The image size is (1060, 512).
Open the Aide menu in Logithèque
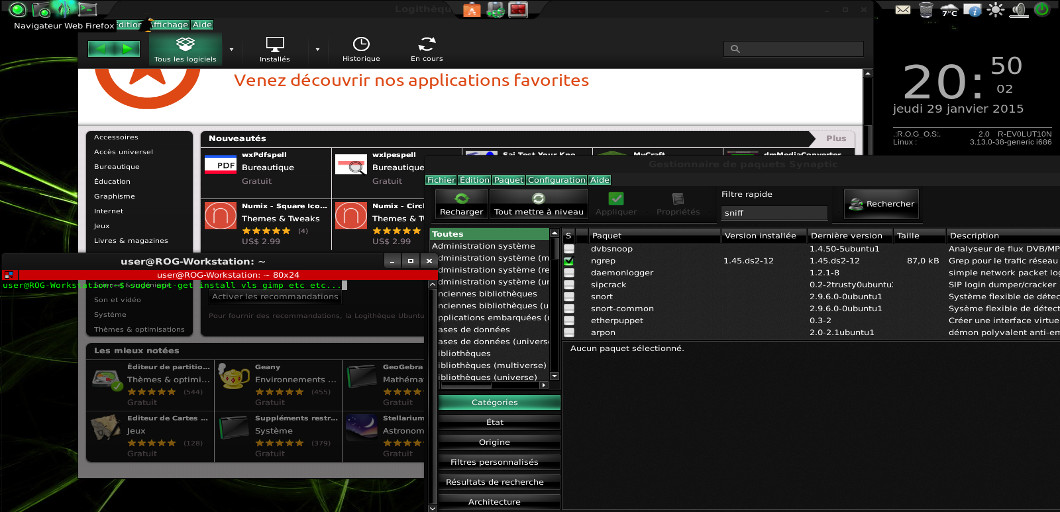(201, 24)
